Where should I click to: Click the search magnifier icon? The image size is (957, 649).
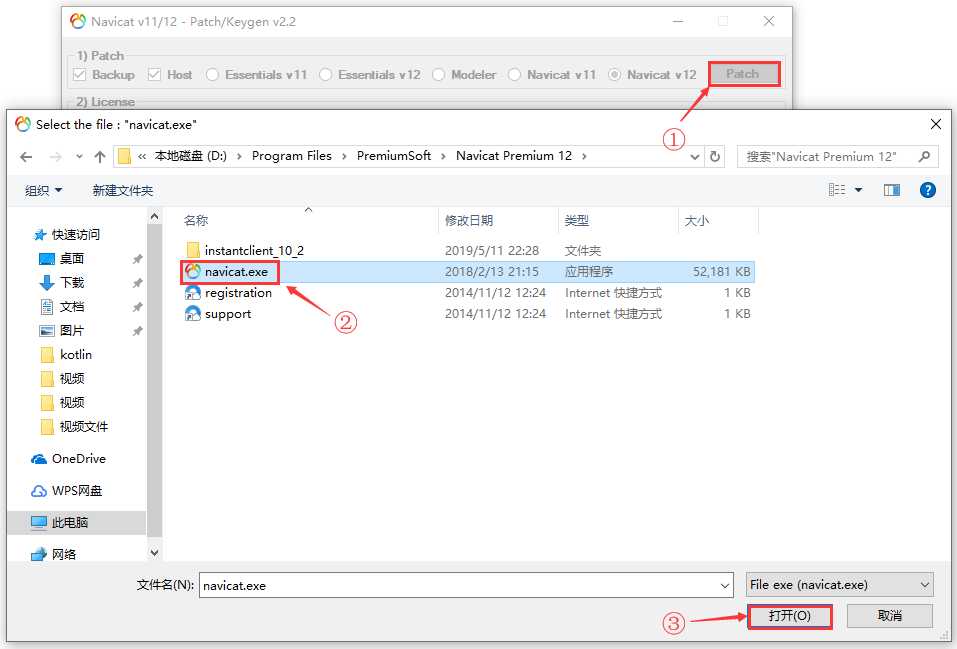(x=924, y=157)
